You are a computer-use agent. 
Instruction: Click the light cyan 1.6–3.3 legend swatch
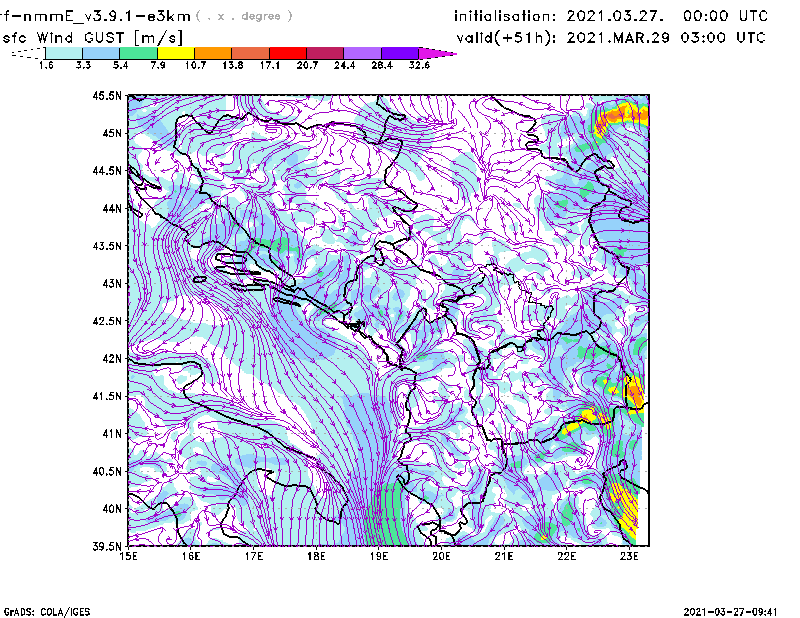click(x=64, y=53)
